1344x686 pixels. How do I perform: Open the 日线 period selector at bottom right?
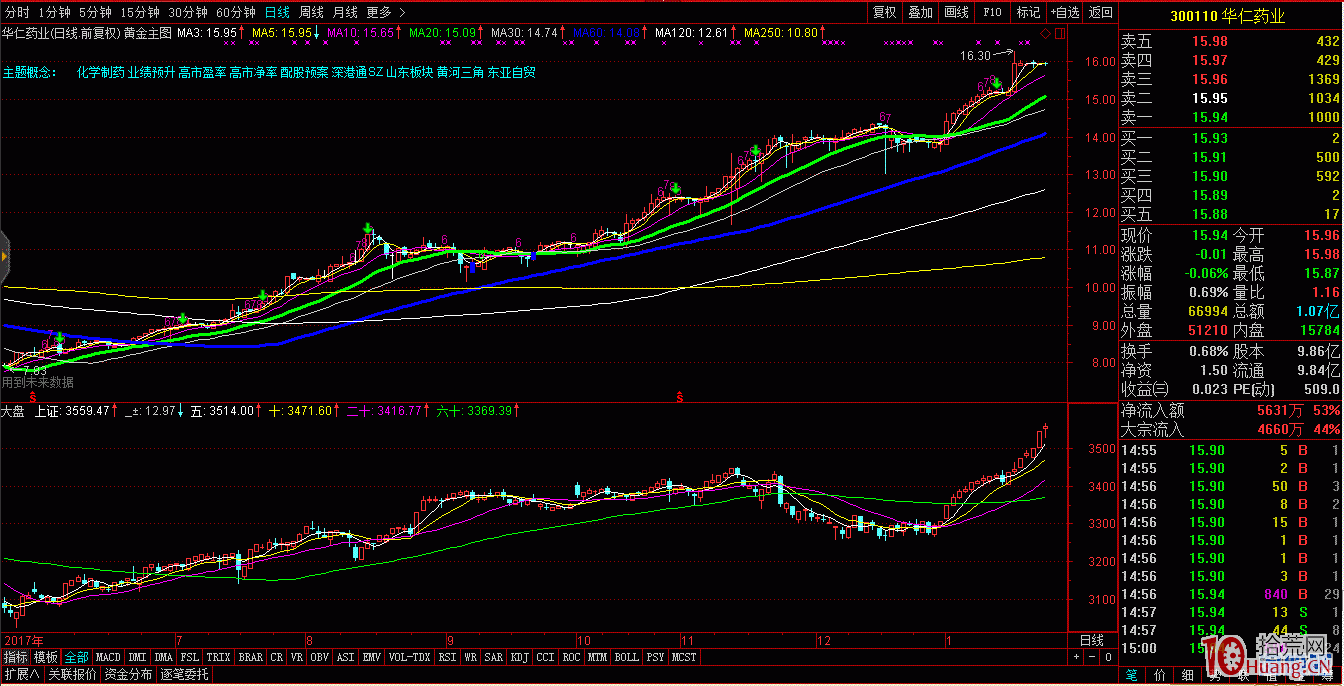click(x=1092, y=640)
